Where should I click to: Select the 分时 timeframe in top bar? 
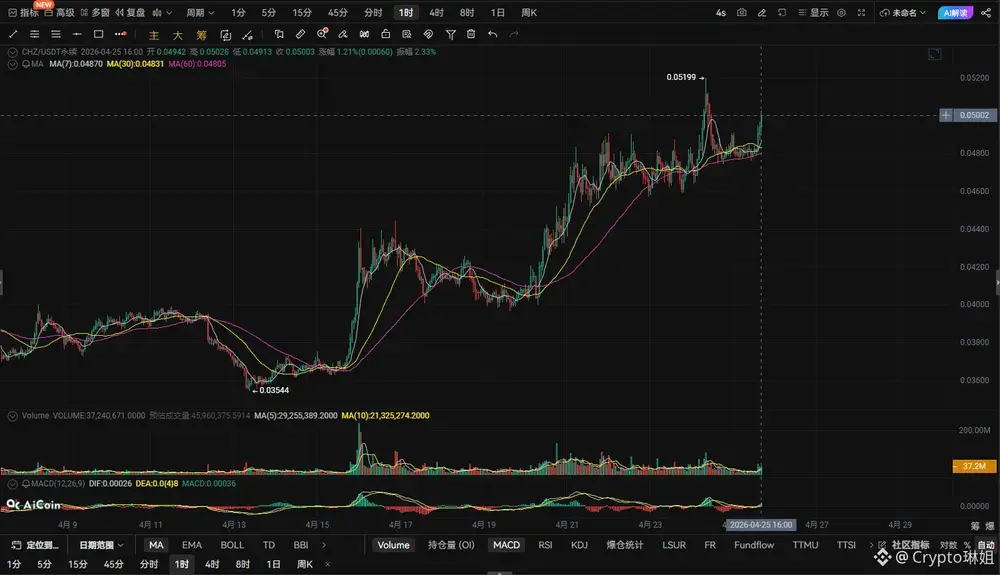[373, 13]
